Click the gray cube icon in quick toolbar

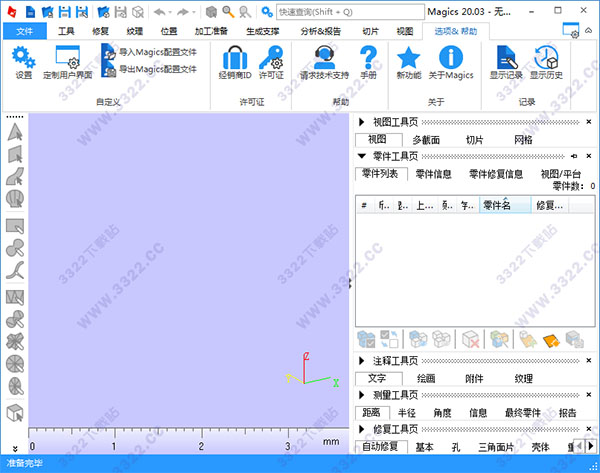click(211, 12)
